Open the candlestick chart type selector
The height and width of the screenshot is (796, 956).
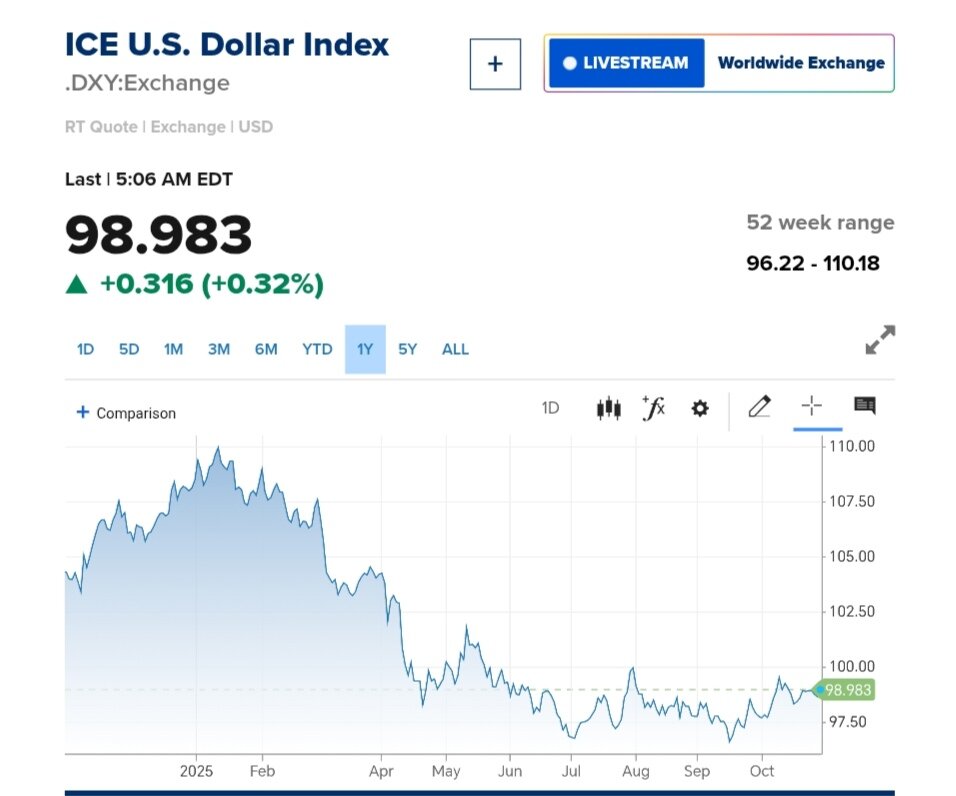[x=608, y=408]
